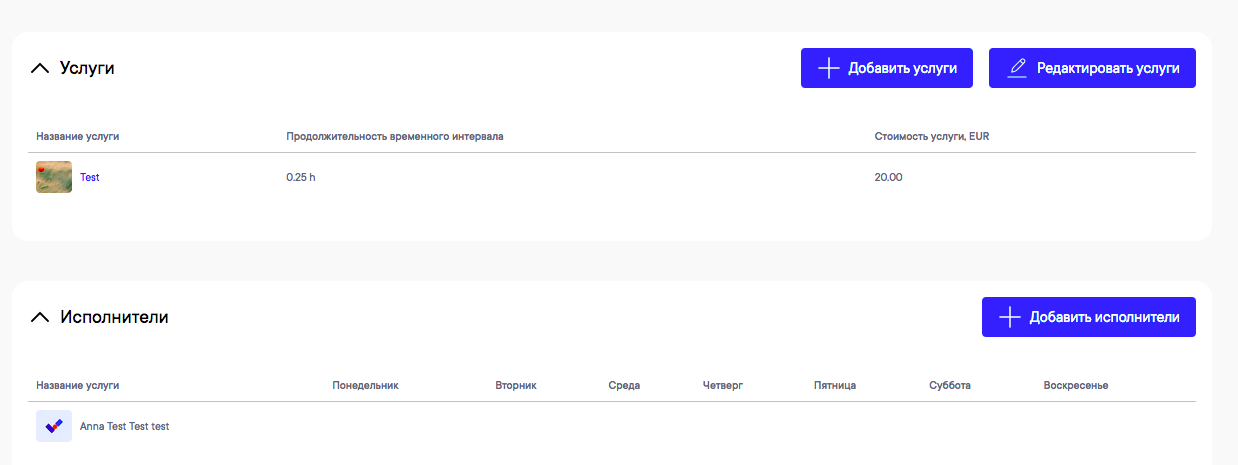Click the Редактировать услуги button
The width and height of the screenshot is (1238, 465).
click(x=1092, y=68)
